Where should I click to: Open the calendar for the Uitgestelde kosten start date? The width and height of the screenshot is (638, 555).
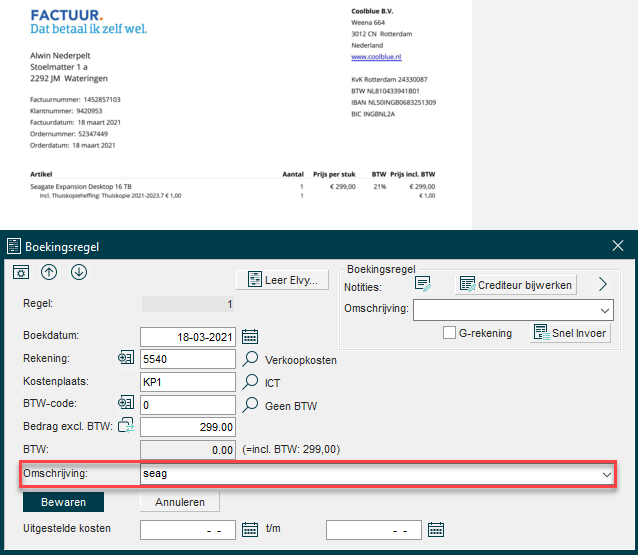[x=250, y=529]
